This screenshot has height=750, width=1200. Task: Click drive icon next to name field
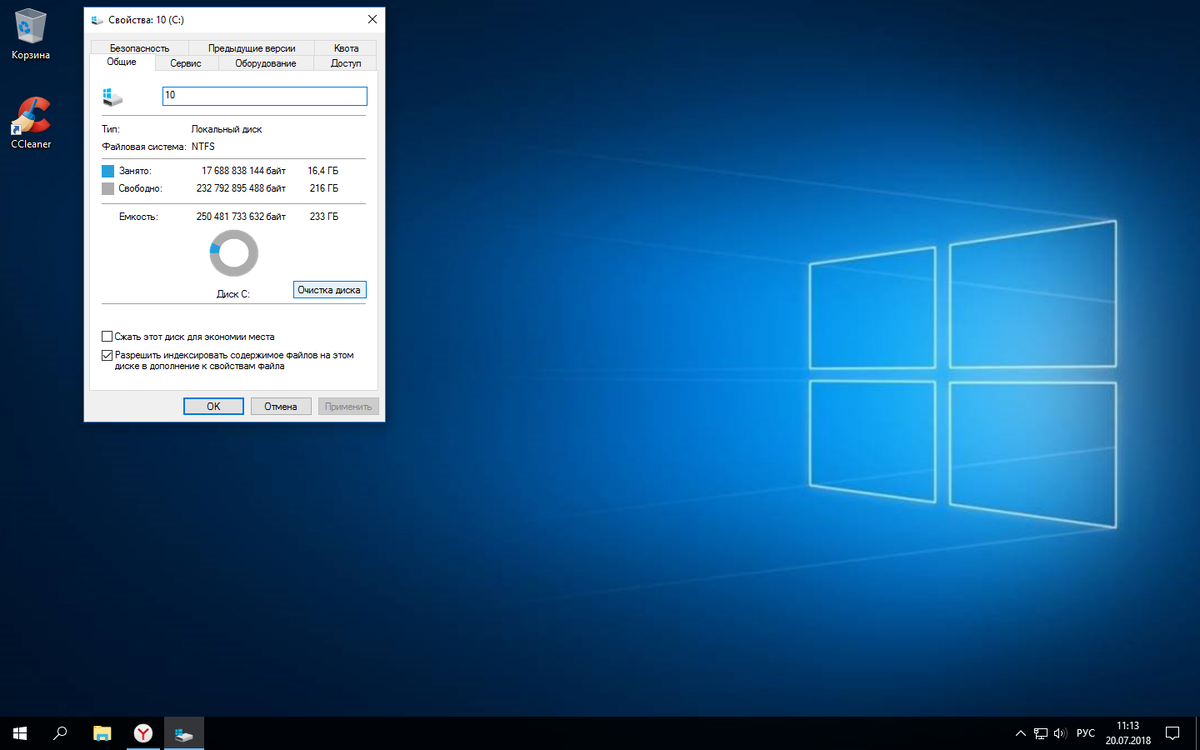pos(113,96)
